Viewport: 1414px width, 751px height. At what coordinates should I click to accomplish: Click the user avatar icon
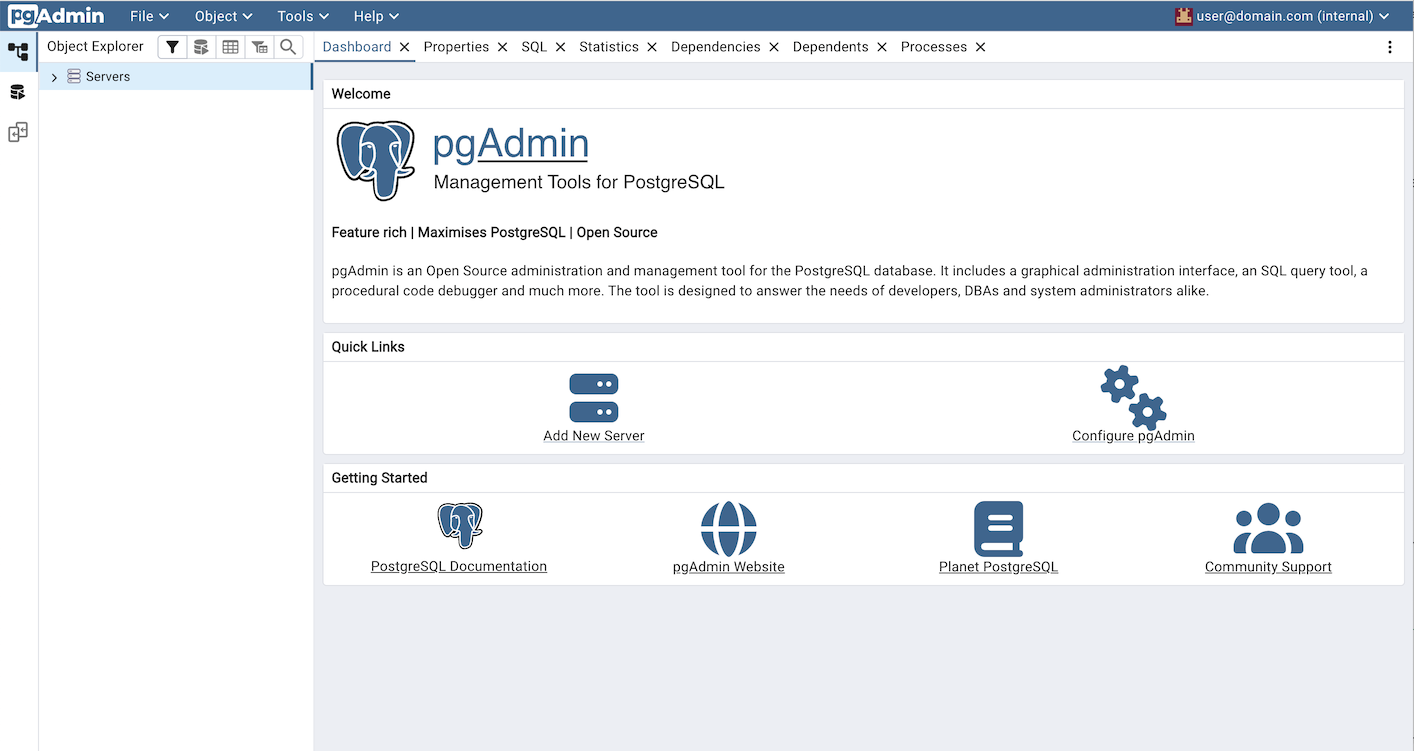point(1184,16)
